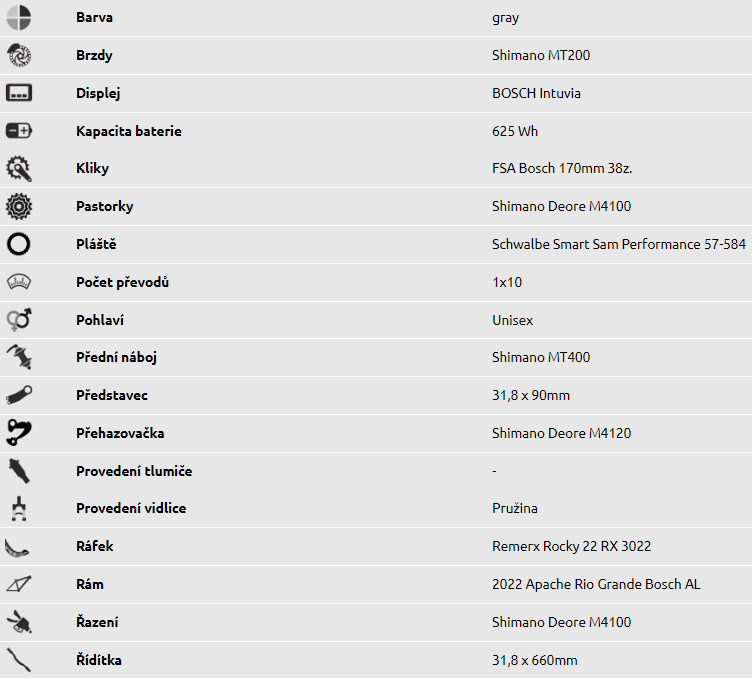Select the Shimano MT200 brake value
752x679 pixels.
click(x=541, y=55)
